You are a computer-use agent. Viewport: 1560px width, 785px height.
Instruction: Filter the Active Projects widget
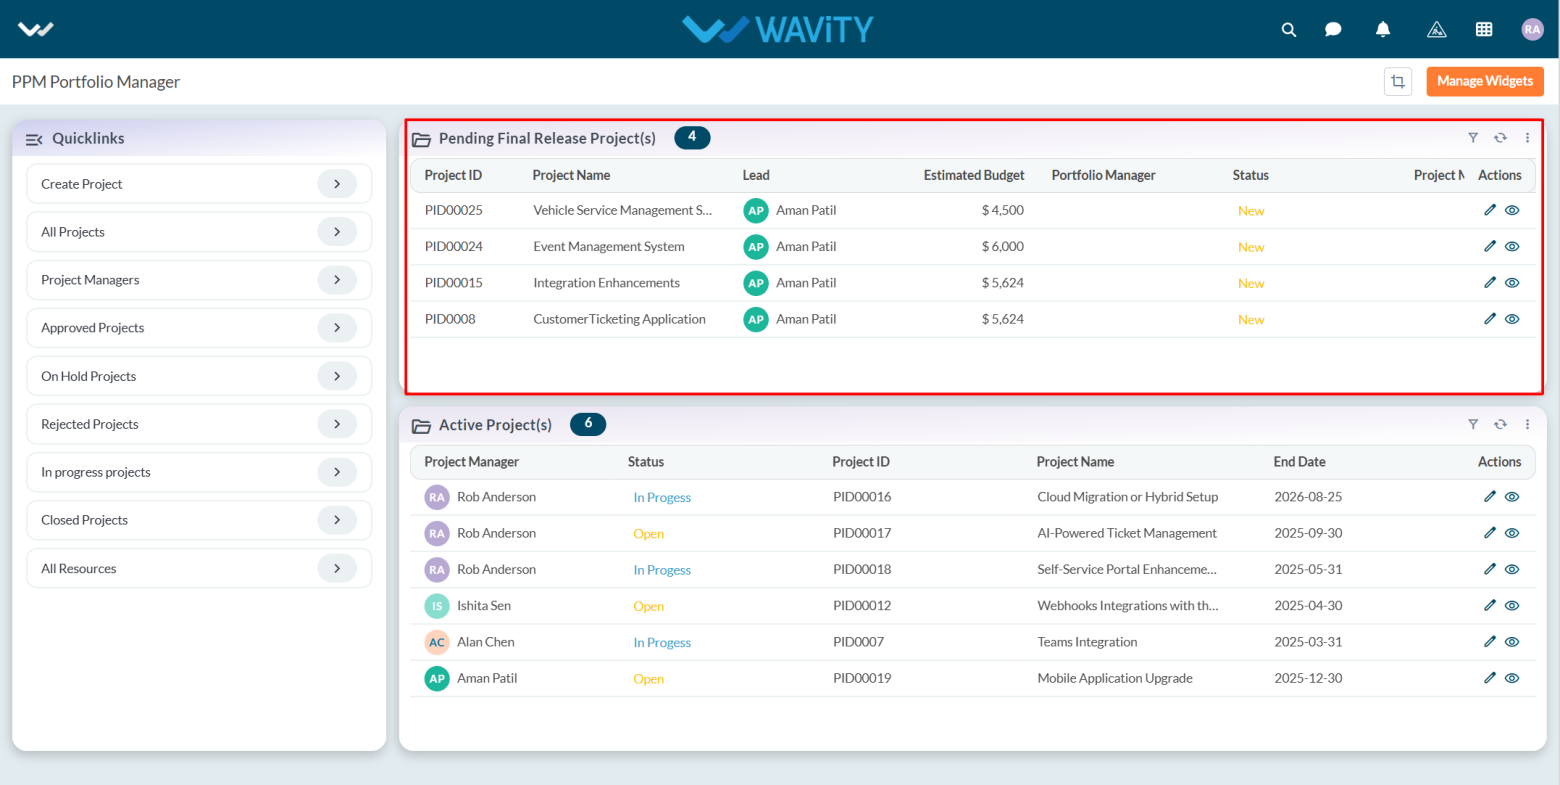coord(1473,424)
